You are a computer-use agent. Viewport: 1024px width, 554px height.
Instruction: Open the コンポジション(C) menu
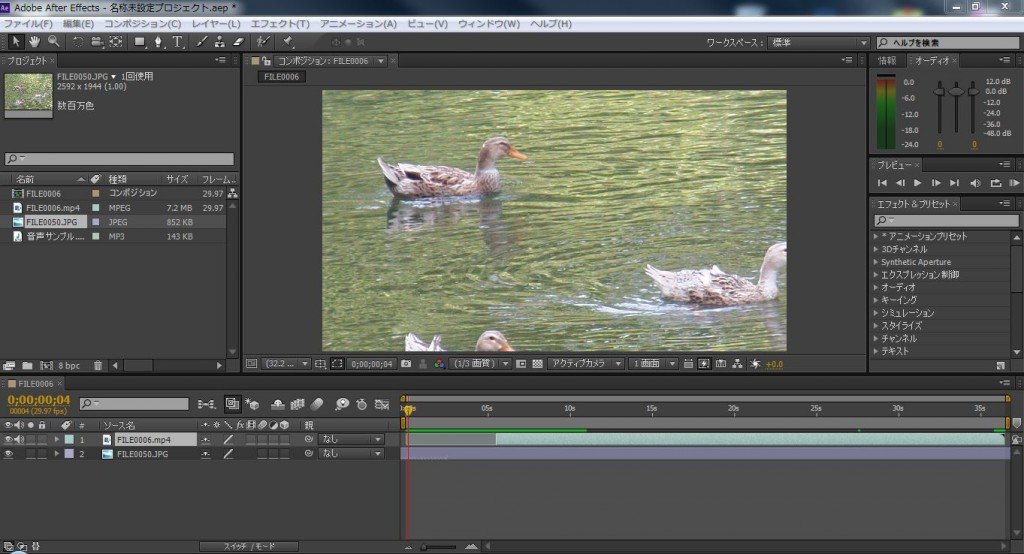(142, 24)
